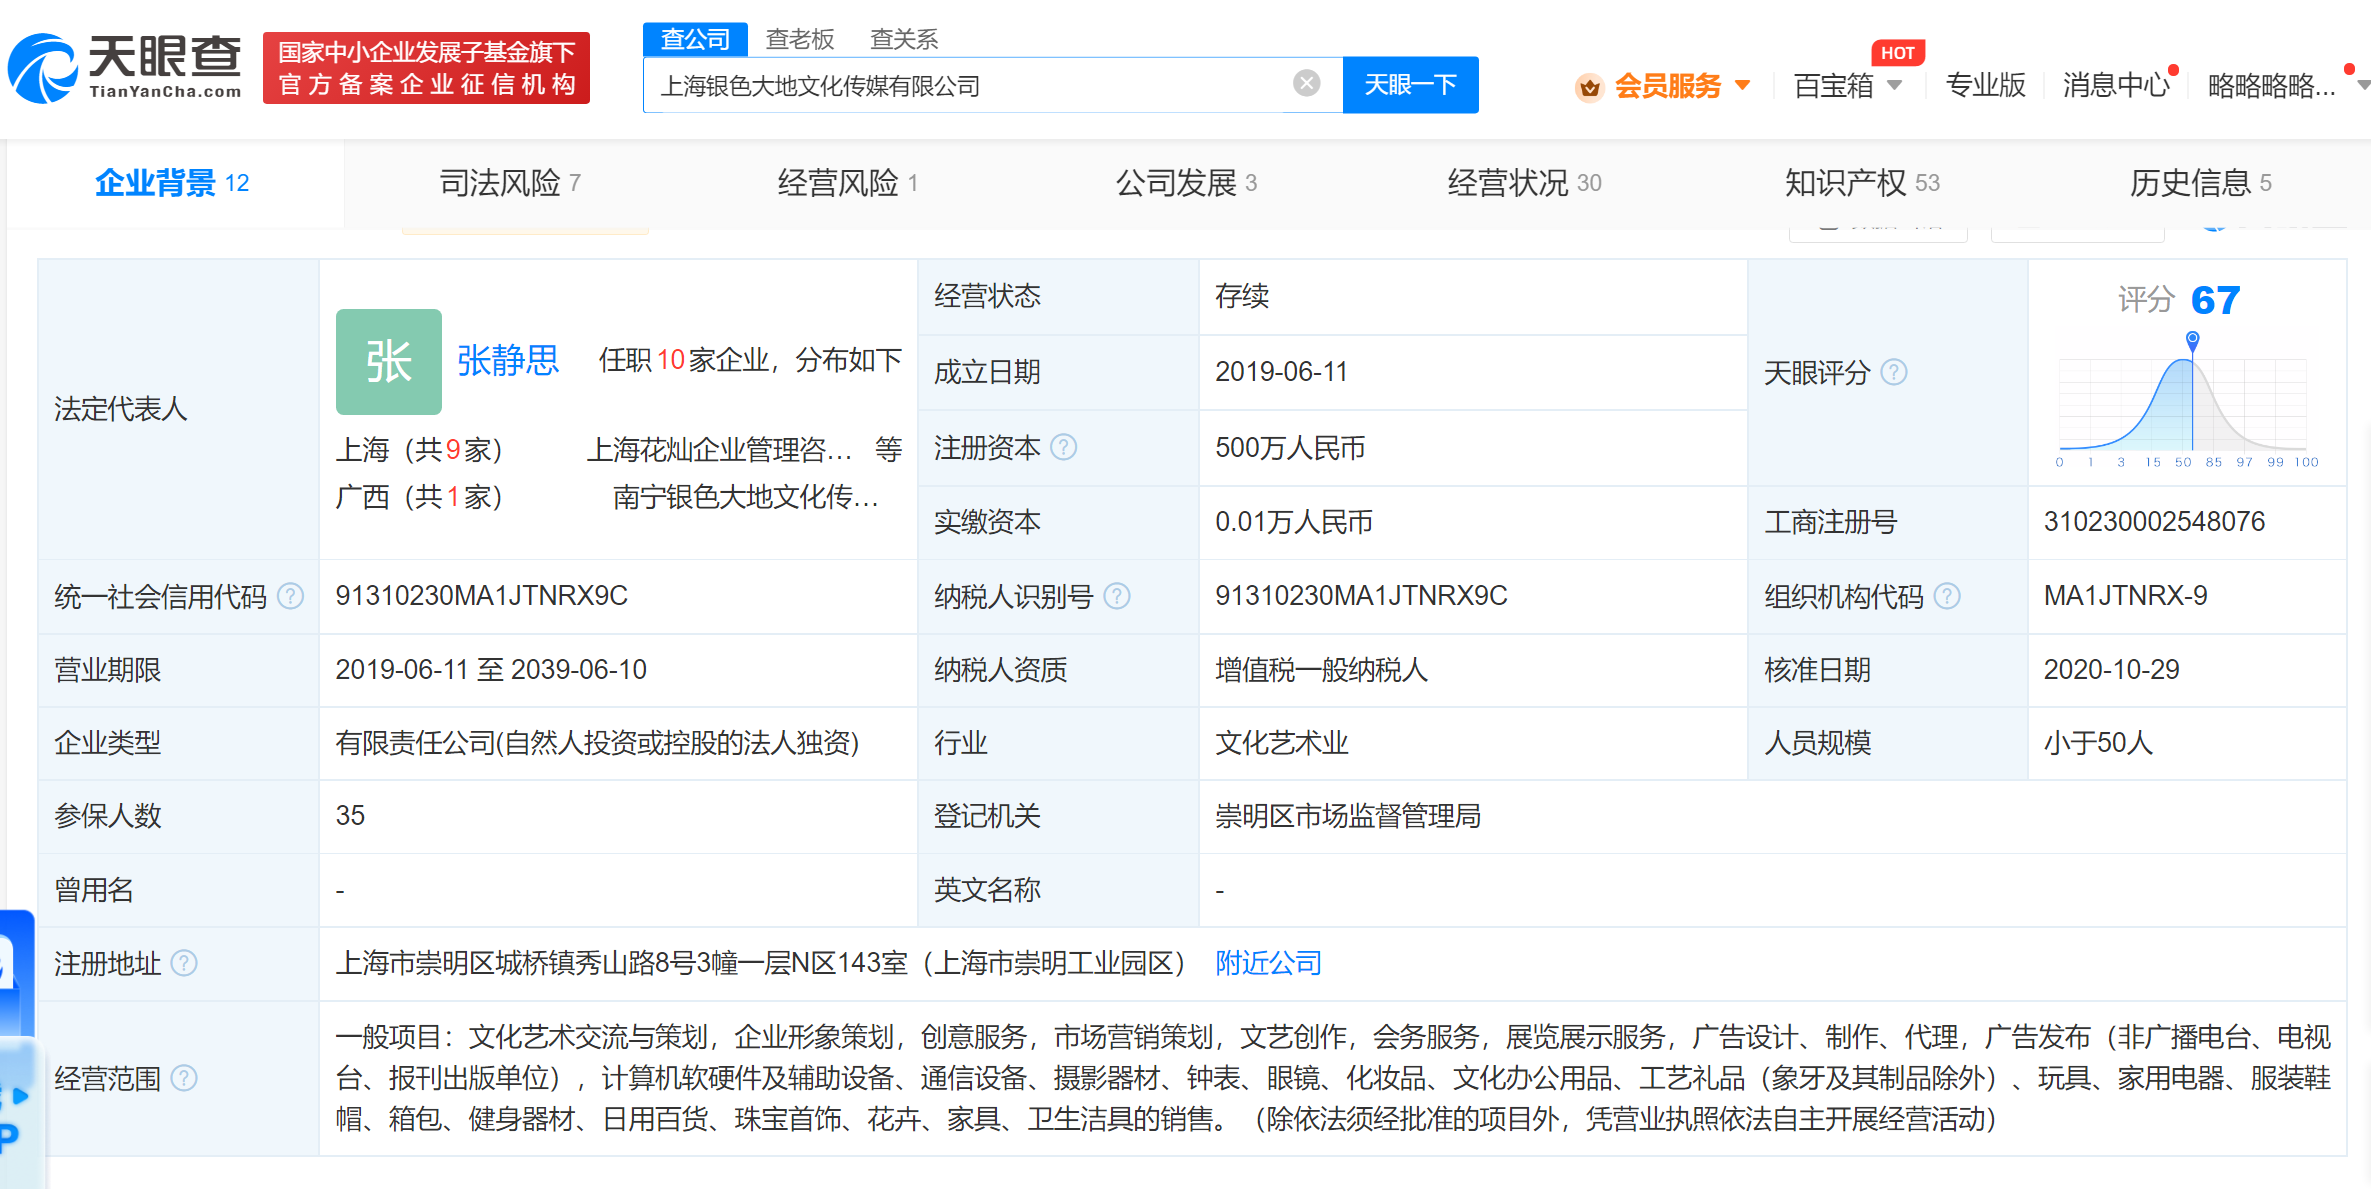The height and width of the screenshot is (1189, 2371).
Task: Click the 崇明区市场监督管理局 registration authority text
Action: pyautogui.click(x=1347, y=816)
